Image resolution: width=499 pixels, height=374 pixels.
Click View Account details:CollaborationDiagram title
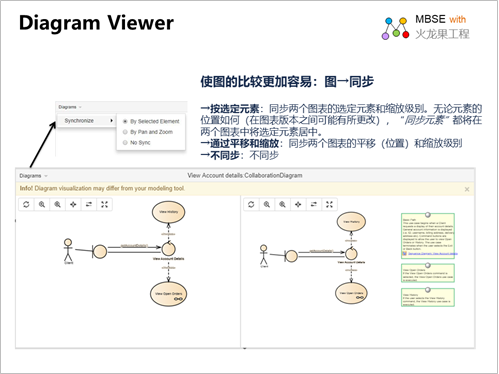(x=245, y=175)
